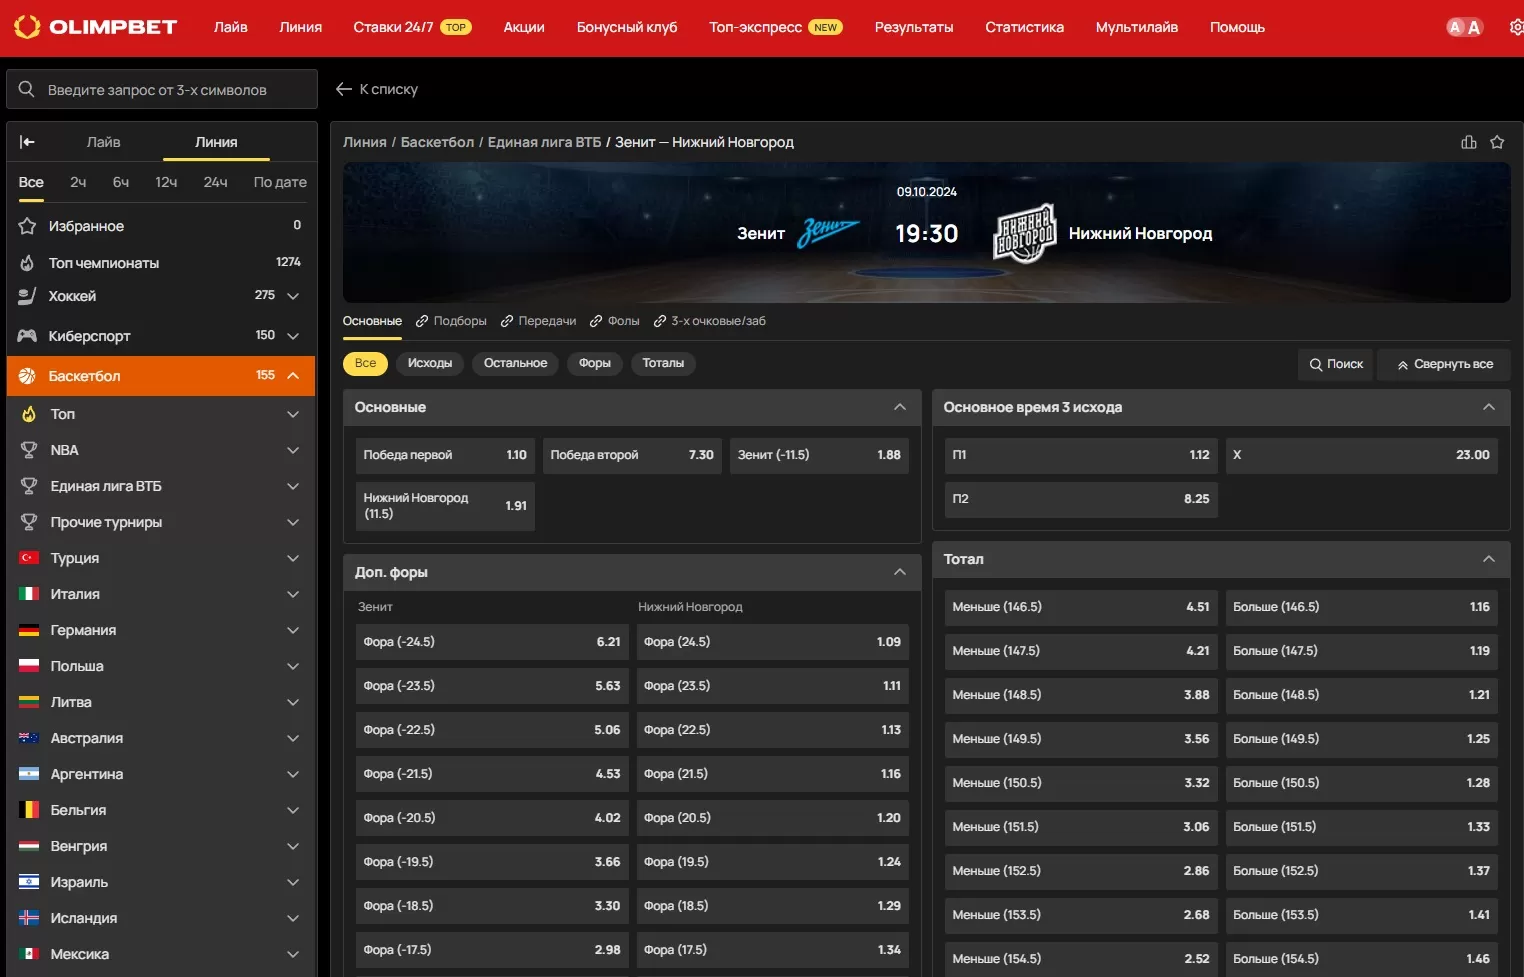Click the Свернуть все button
This screenshot has height=977, width=1524.
1444,364
